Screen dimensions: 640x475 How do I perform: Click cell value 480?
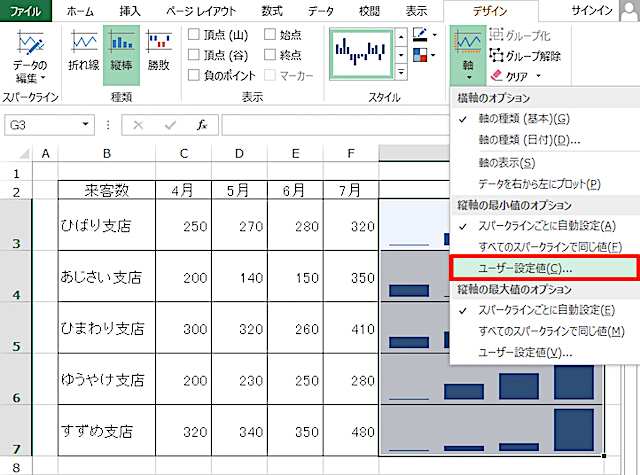coord(351,431)
